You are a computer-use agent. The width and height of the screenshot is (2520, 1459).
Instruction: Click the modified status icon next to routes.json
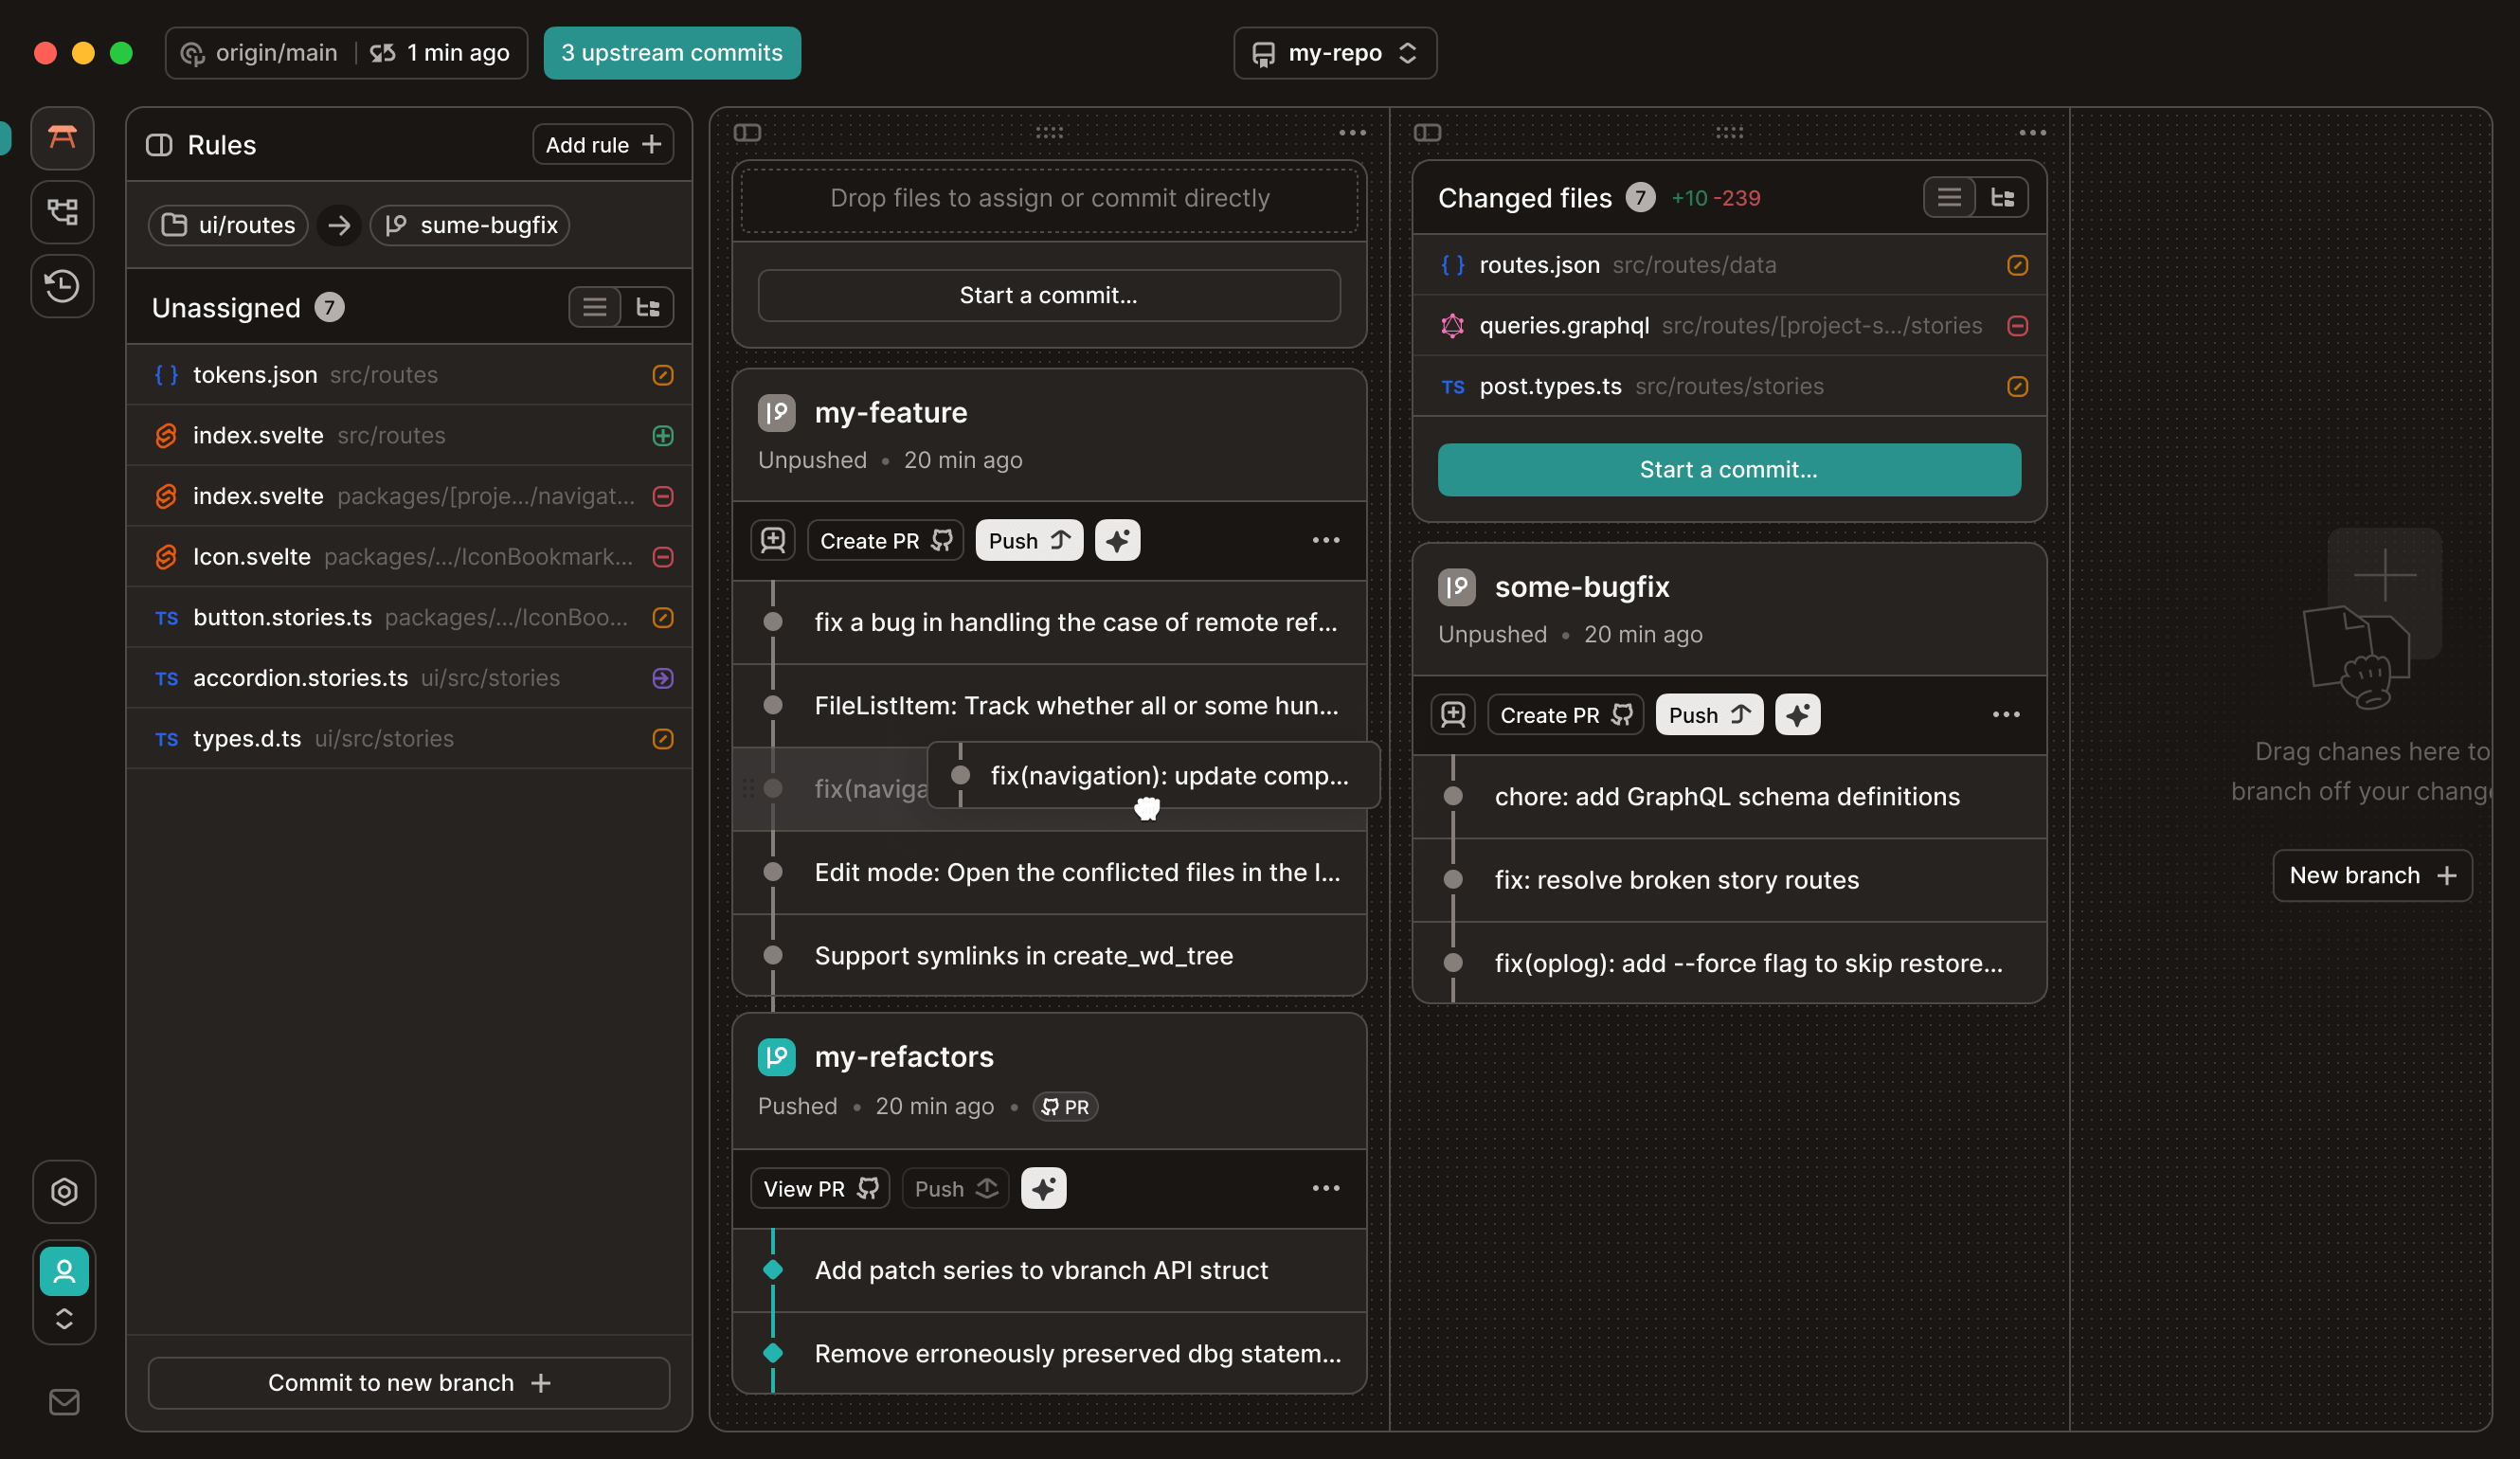2017,265
